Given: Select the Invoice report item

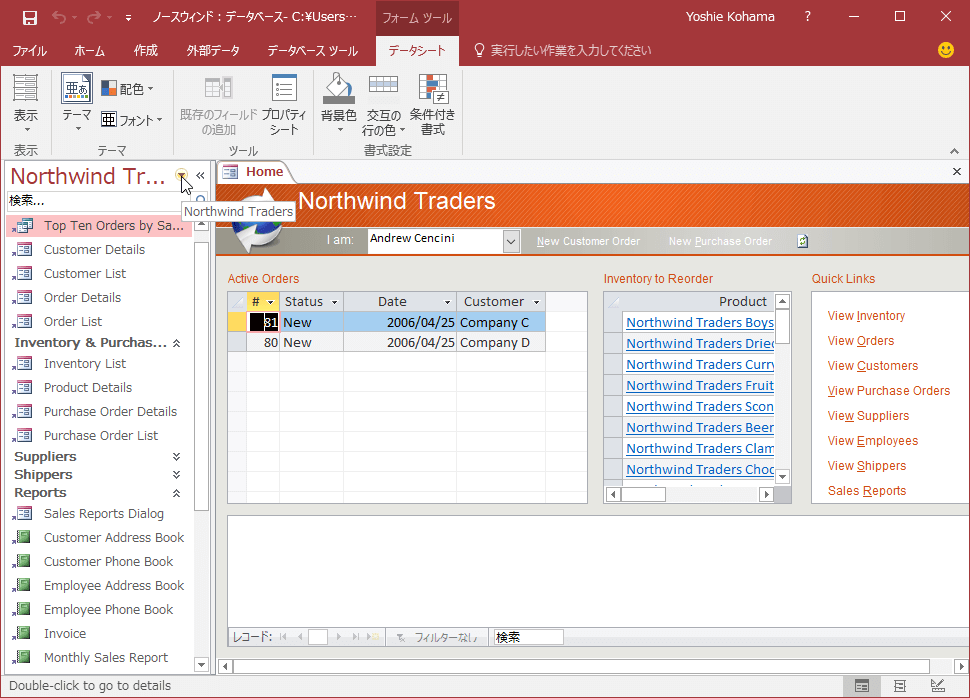Looking at the screenshot, I should pyautogui.click(x=65, y=634).
